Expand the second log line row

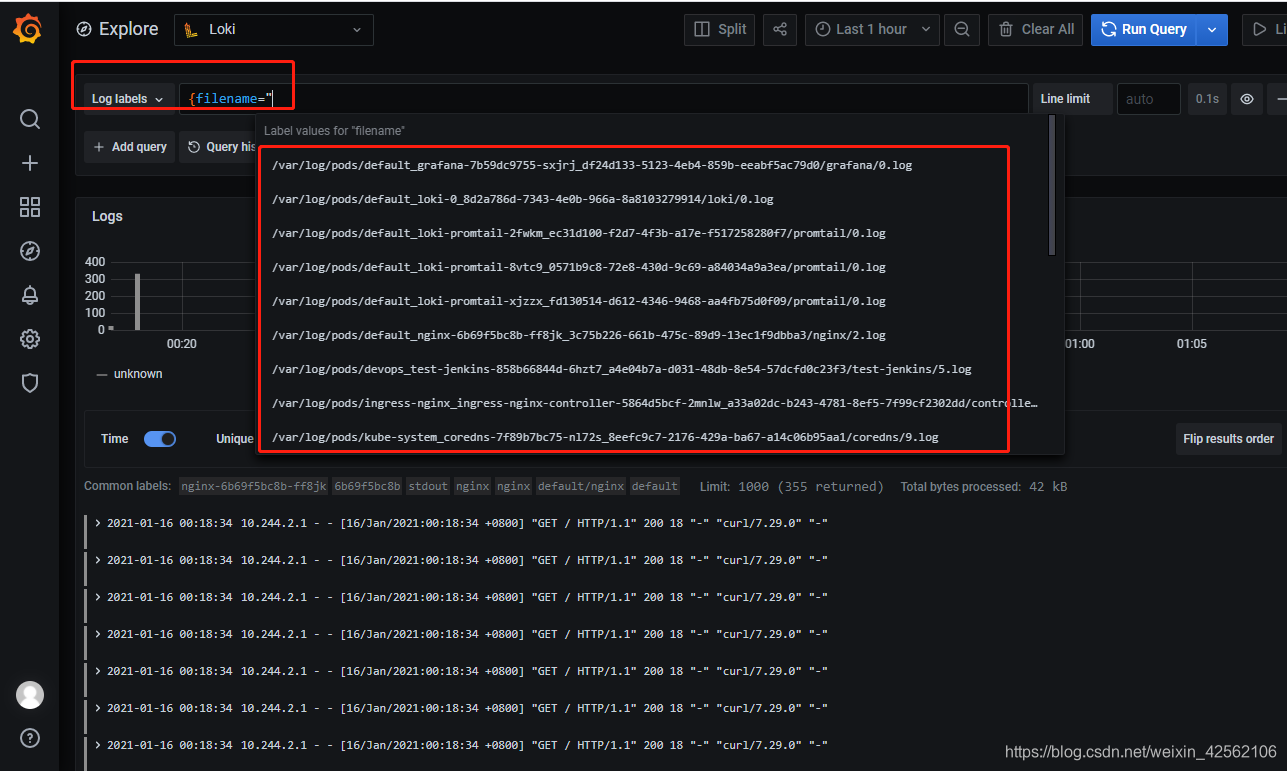coord(98,560)
